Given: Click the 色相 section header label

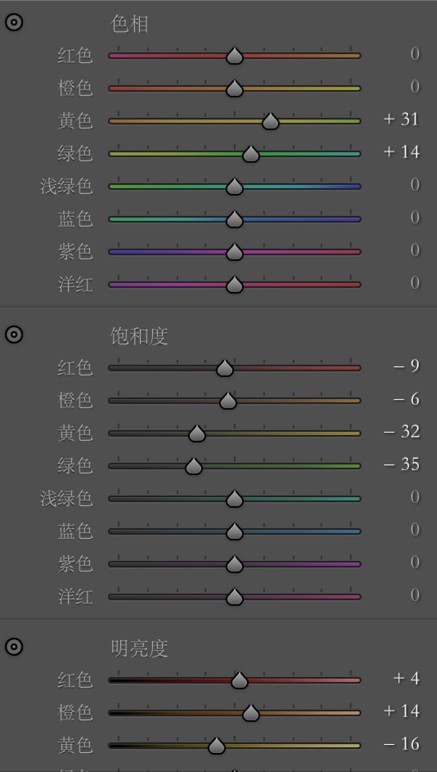Looking at the screenshot, I should click(x=130, y=24).
